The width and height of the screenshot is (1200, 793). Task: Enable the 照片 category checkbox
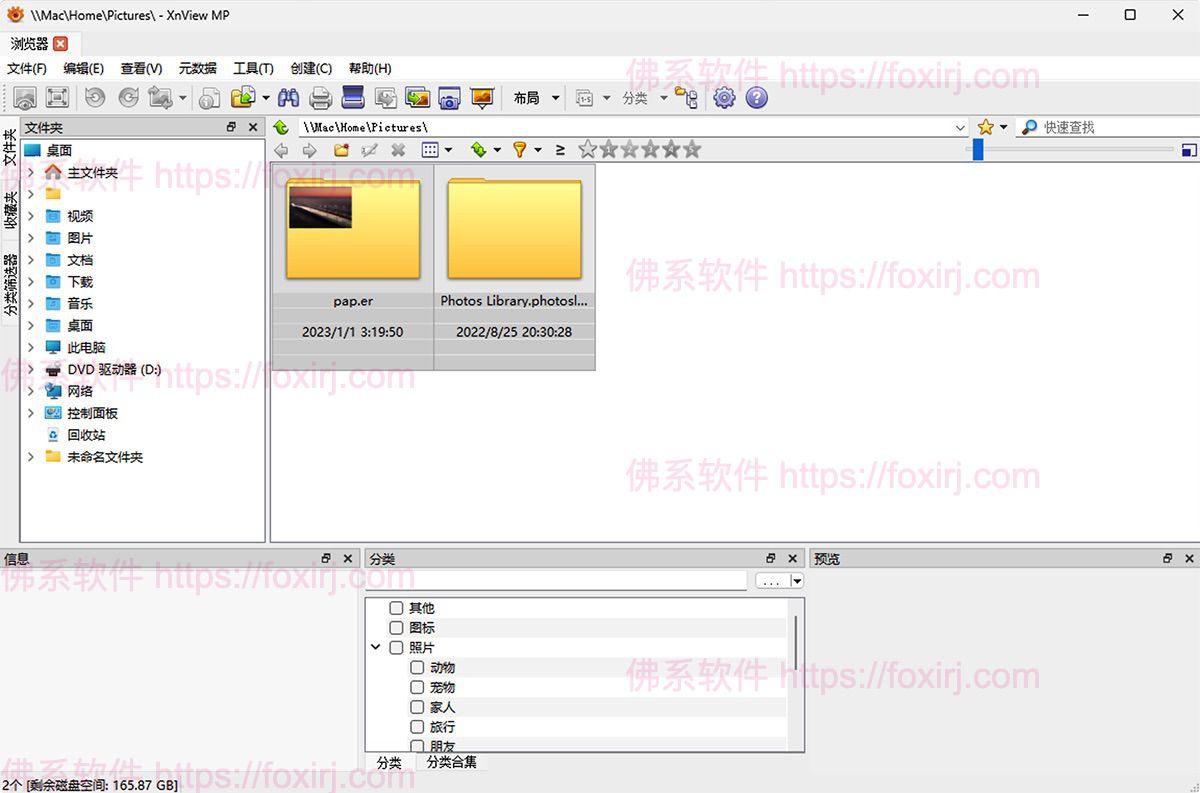[396, 647]
